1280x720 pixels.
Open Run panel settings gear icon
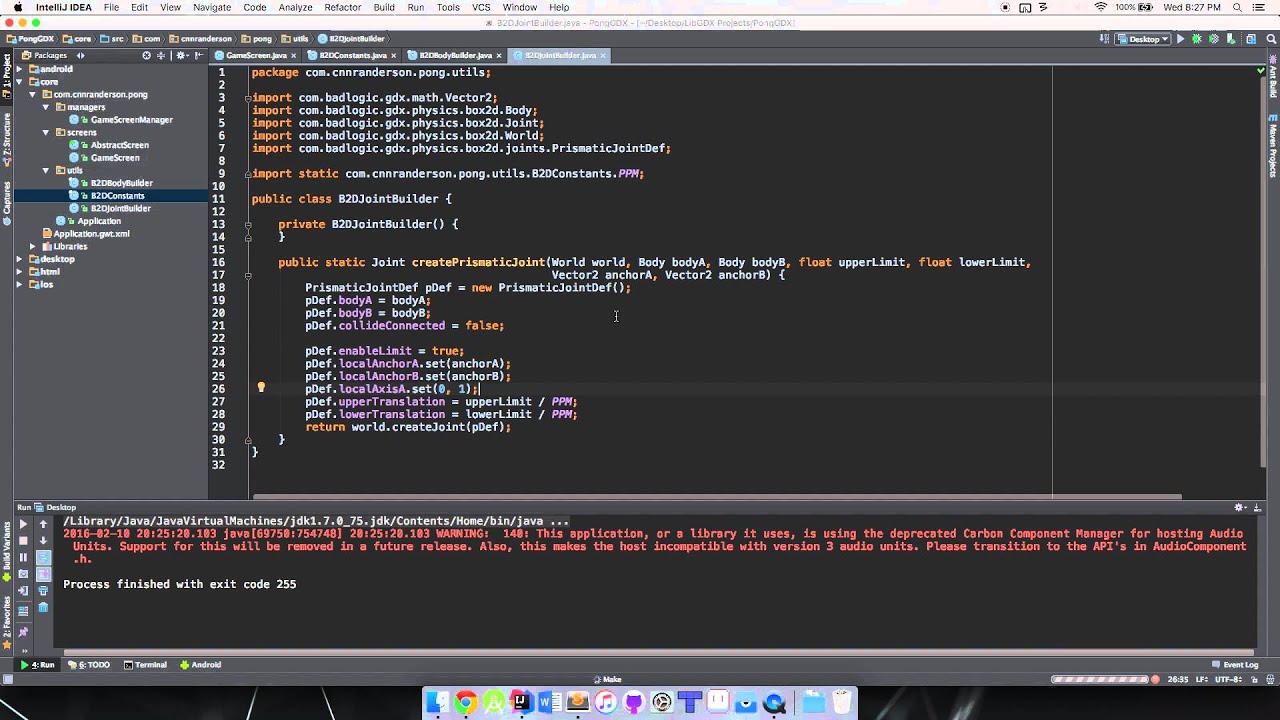click(x=1240, y=507)
